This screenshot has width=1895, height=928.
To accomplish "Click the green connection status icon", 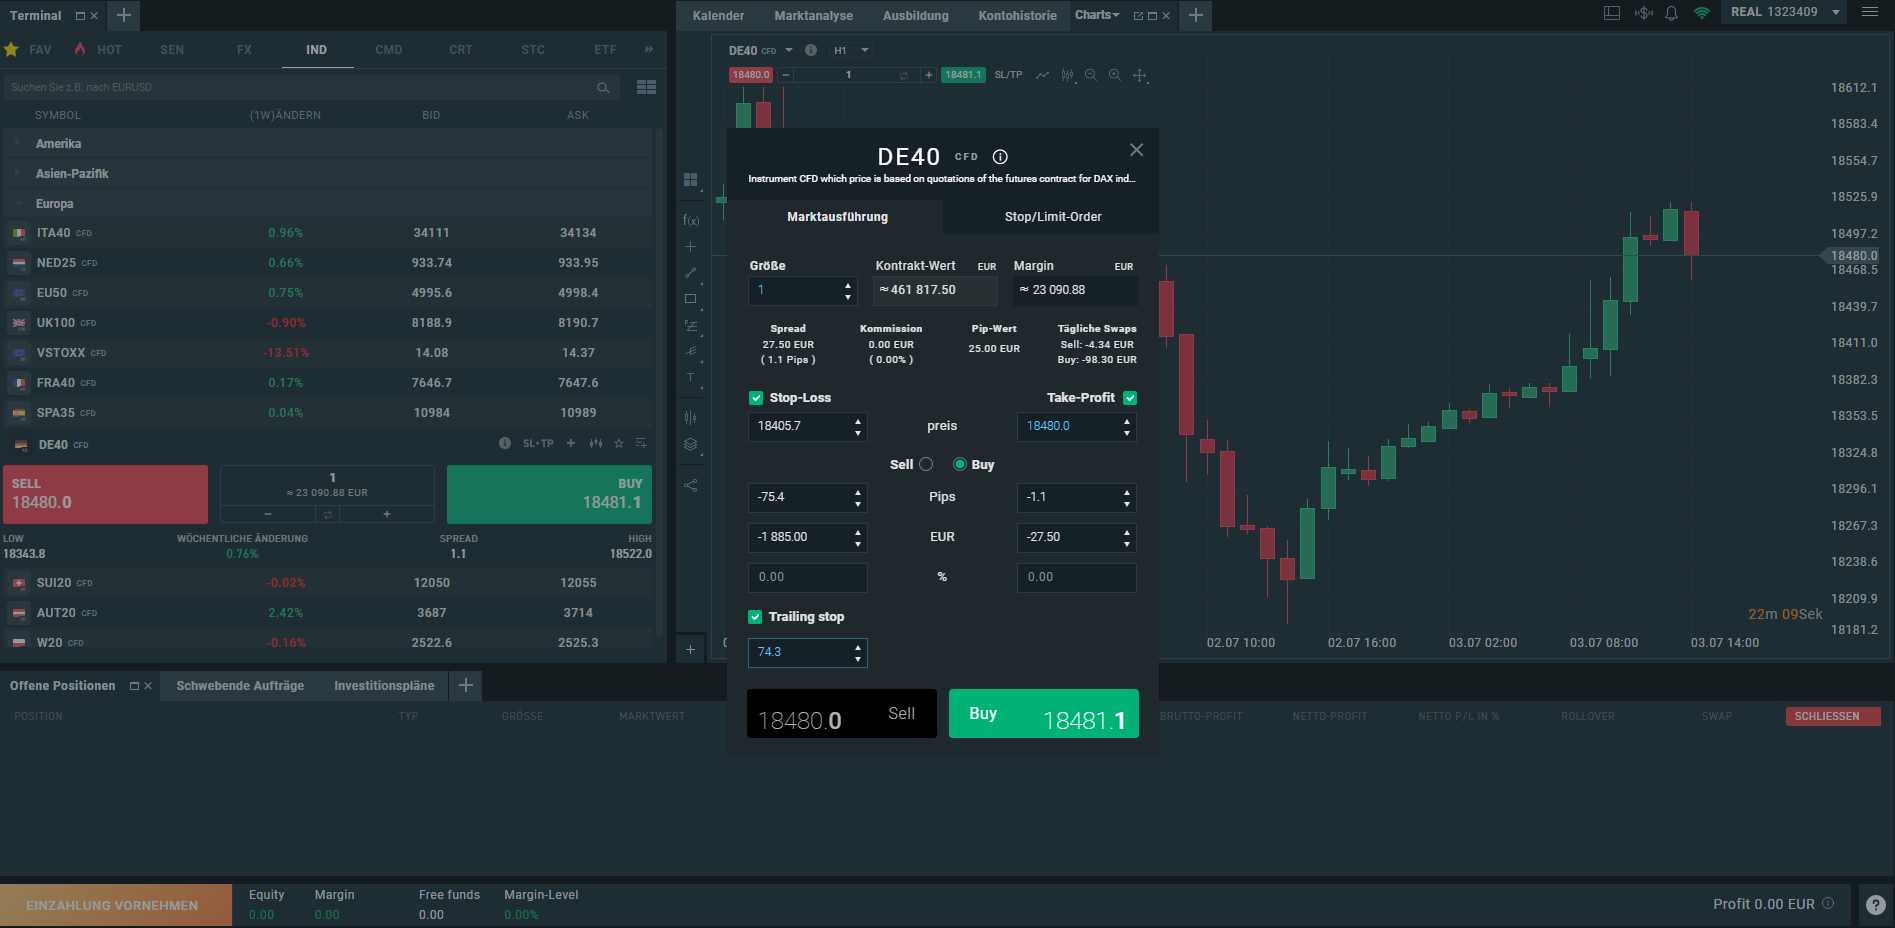I will (1701, 13).
